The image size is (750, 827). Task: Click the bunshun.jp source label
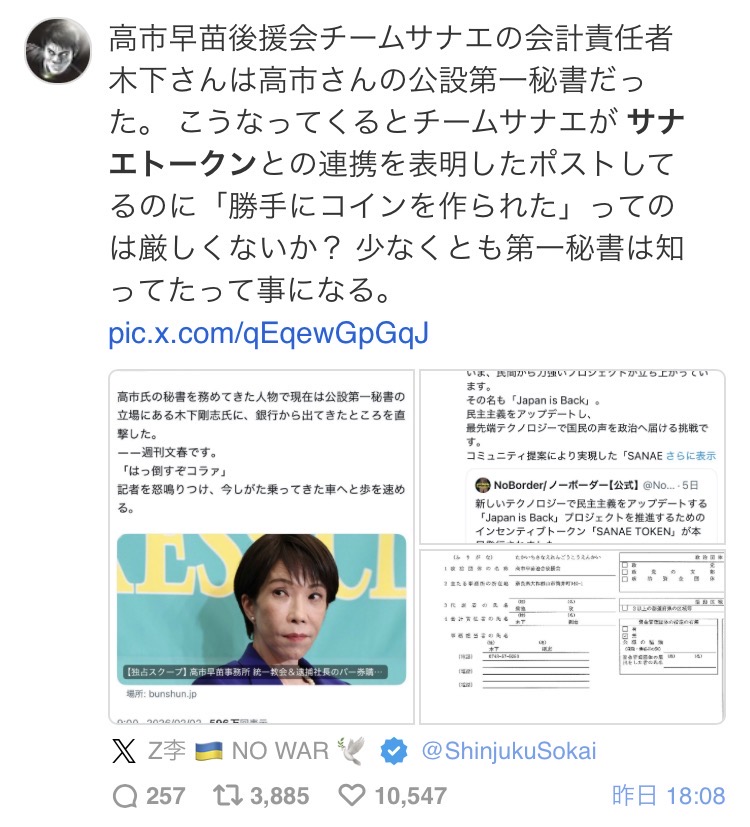(161, 694)
